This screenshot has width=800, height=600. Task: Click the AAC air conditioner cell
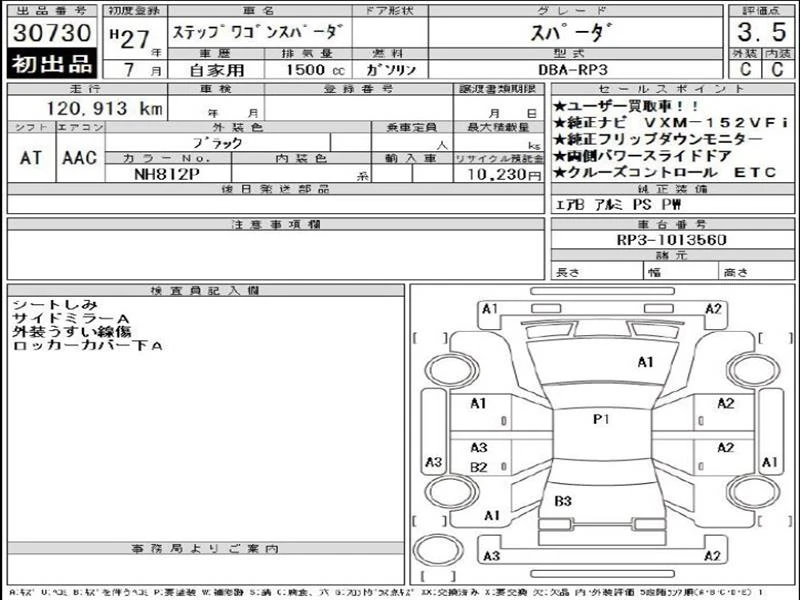(80, 158)
